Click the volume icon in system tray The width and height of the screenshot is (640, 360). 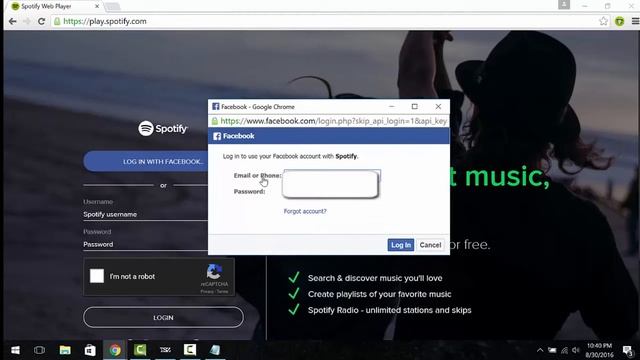pos(576,350)
